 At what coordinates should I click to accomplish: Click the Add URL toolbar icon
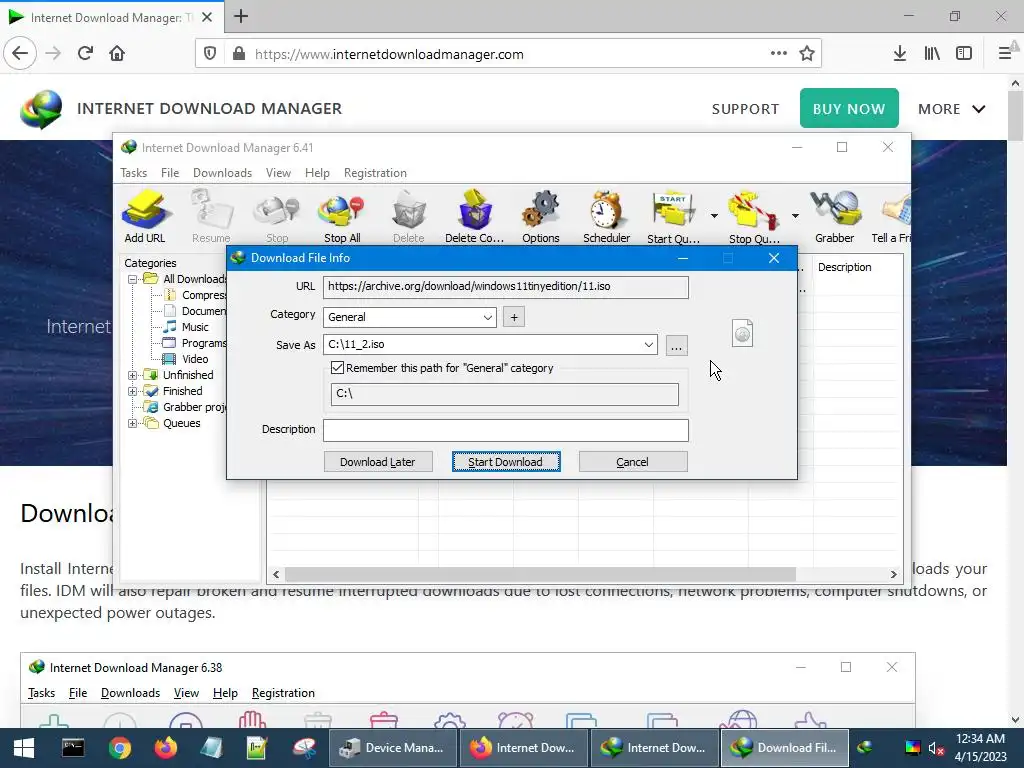pos(145,217)
